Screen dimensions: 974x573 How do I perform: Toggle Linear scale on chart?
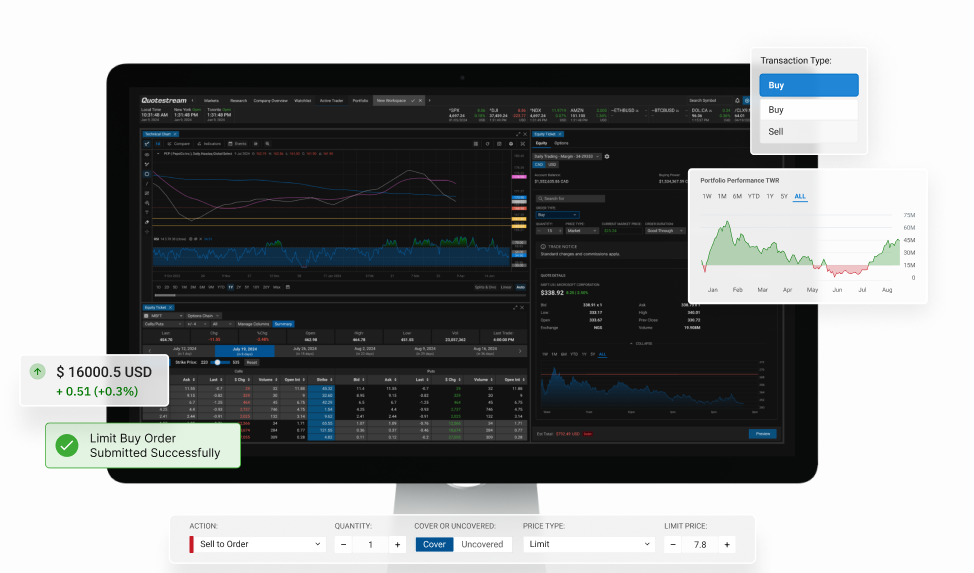506,287
